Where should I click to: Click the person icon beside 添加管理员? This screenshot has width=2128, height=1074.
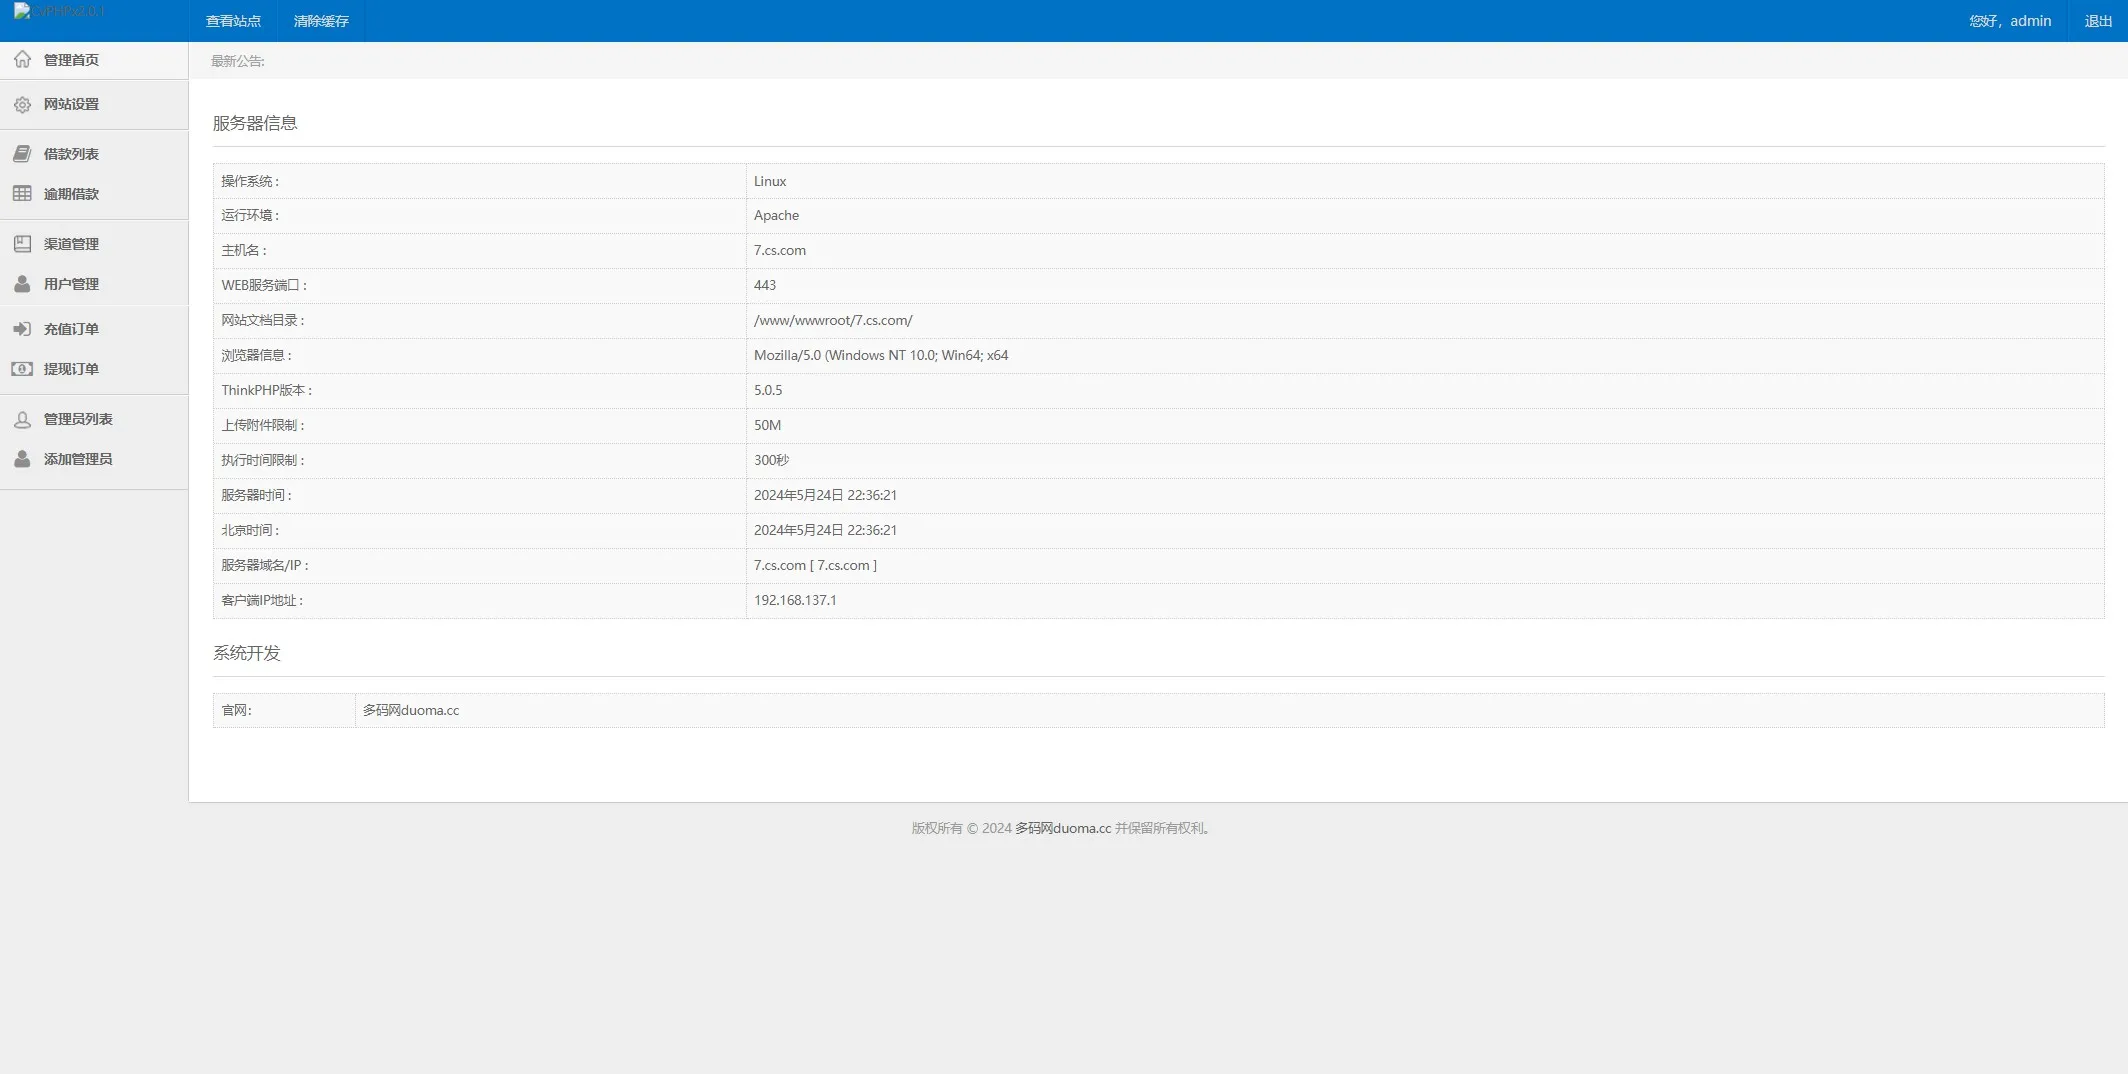pos(22,459)
